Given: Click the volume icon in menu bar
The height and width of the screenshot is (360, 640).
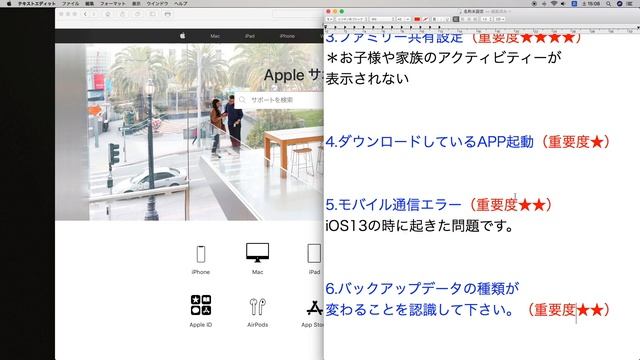Looking at the screenshot, I should [x=563, y=3].
